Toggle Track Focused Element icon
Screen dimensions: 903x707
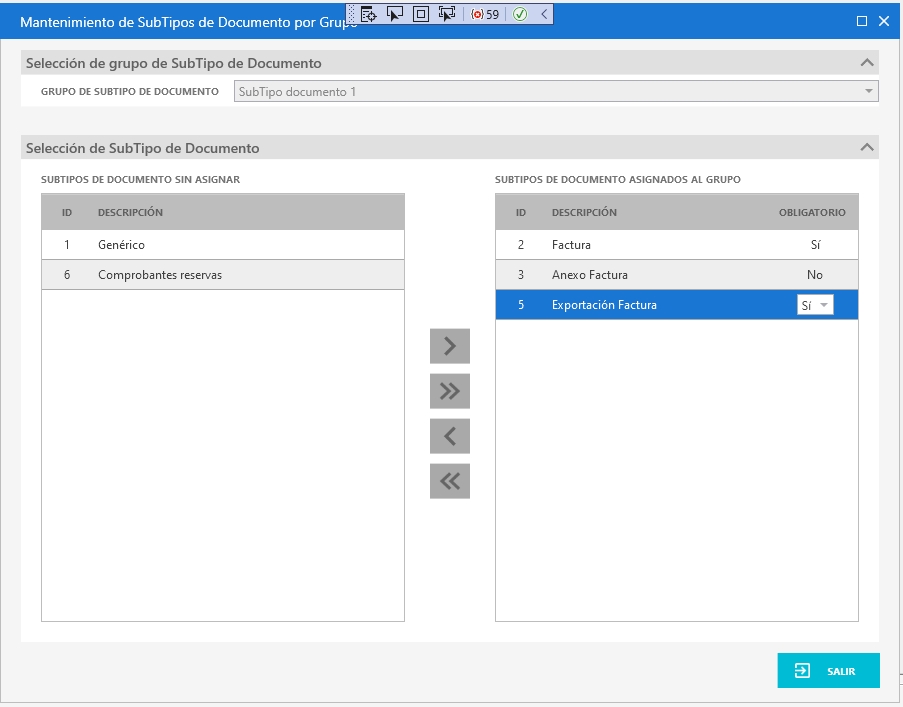447,14
